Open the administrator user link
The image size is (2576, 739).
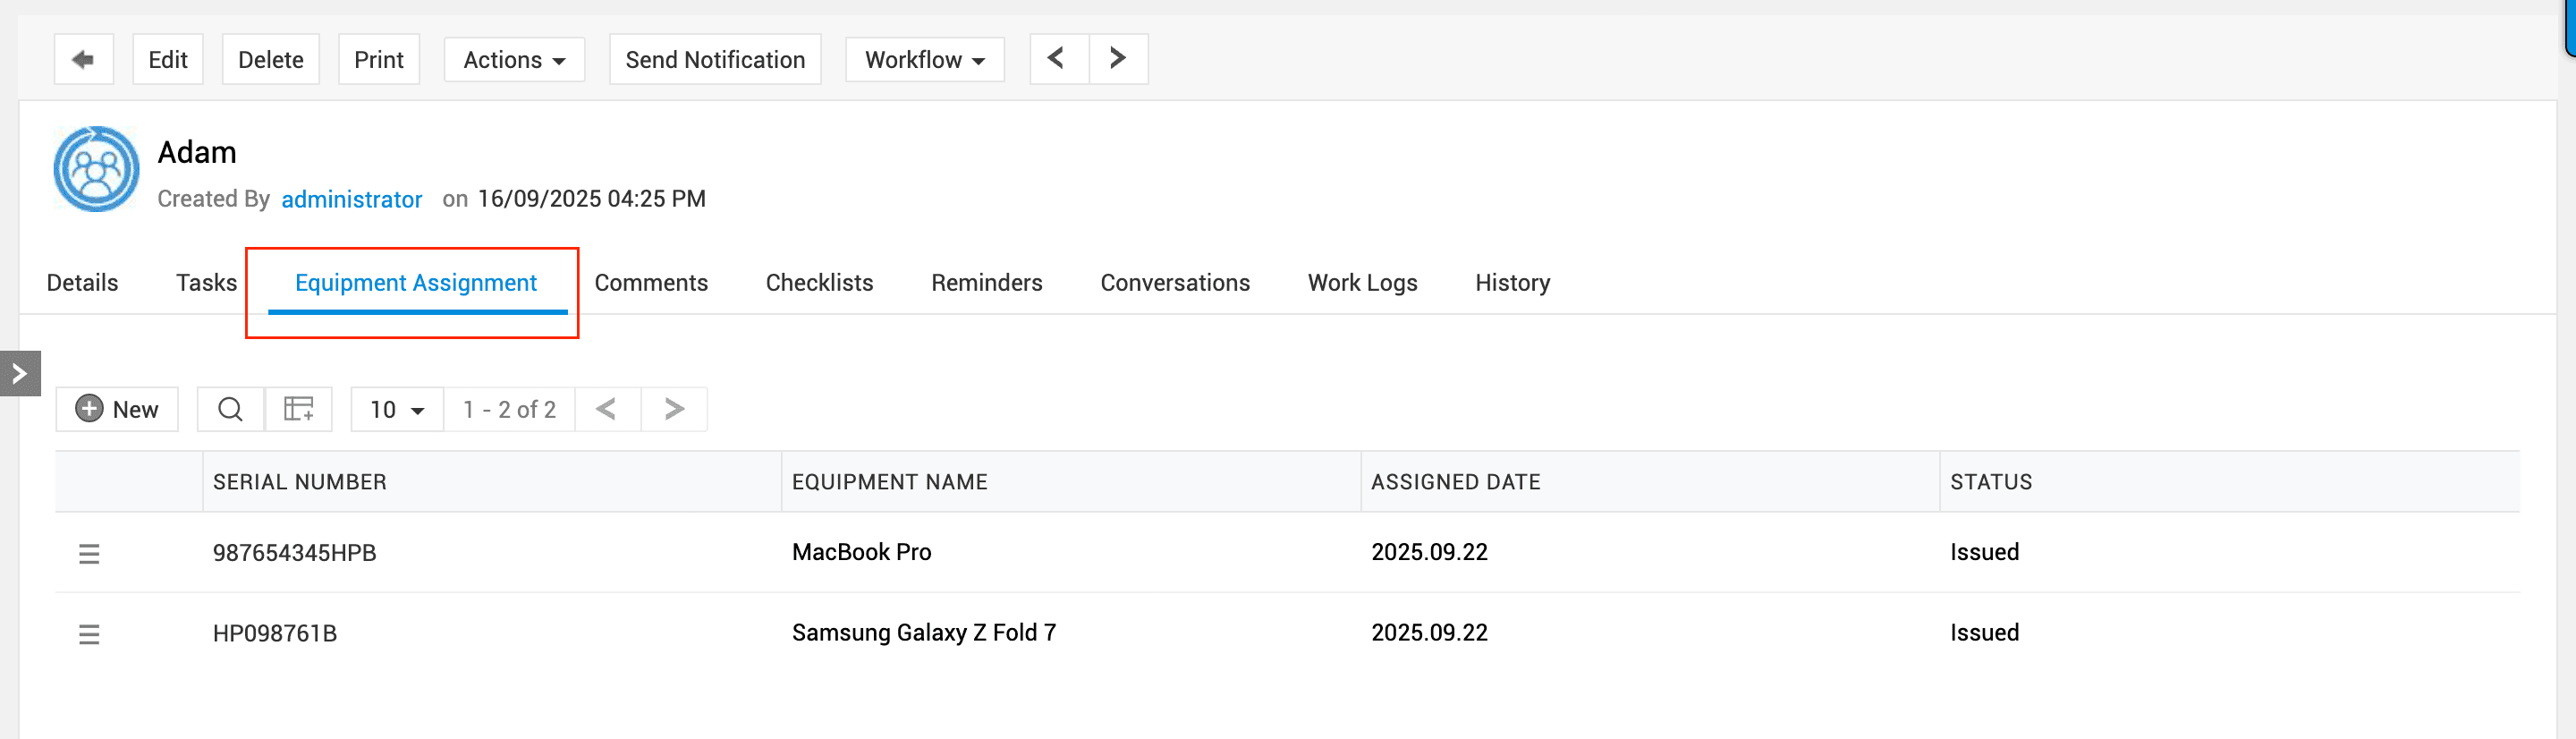click(x=352, y=199)
